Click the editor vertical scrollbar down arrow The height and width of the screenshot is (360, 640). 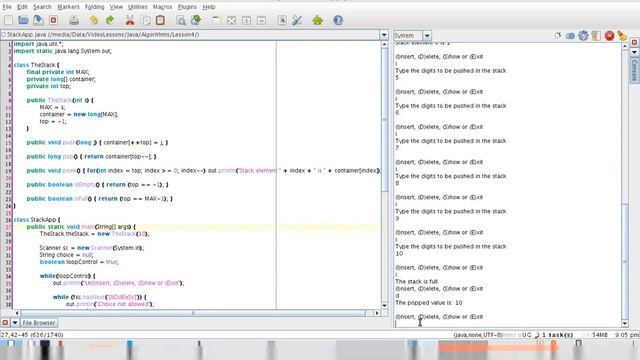point(384,305)
